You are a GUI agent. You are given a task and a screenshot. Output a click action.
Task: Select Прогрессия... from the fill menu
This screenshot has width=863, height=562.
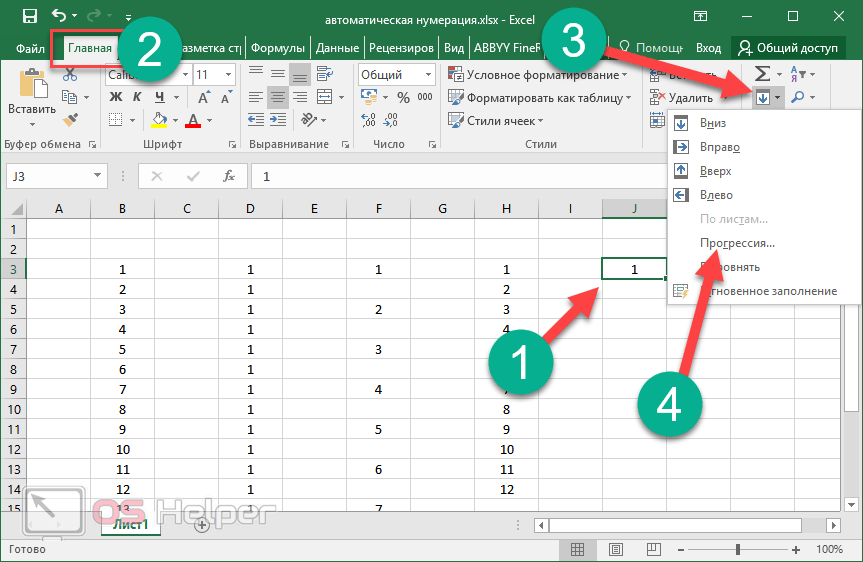(x=737, y=243)
